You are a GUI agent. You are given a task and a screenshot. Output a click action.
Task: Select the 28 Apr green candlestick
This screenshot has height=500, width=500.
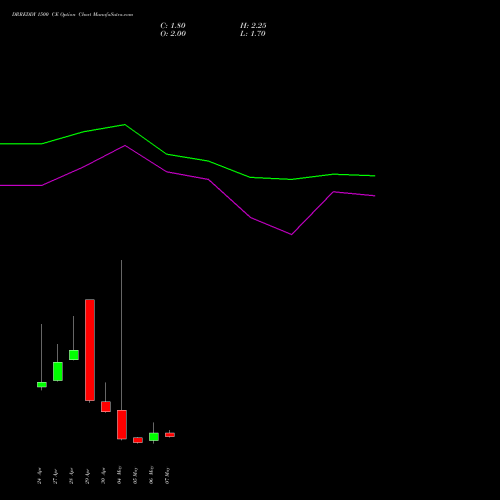click(x=74, y=355)
